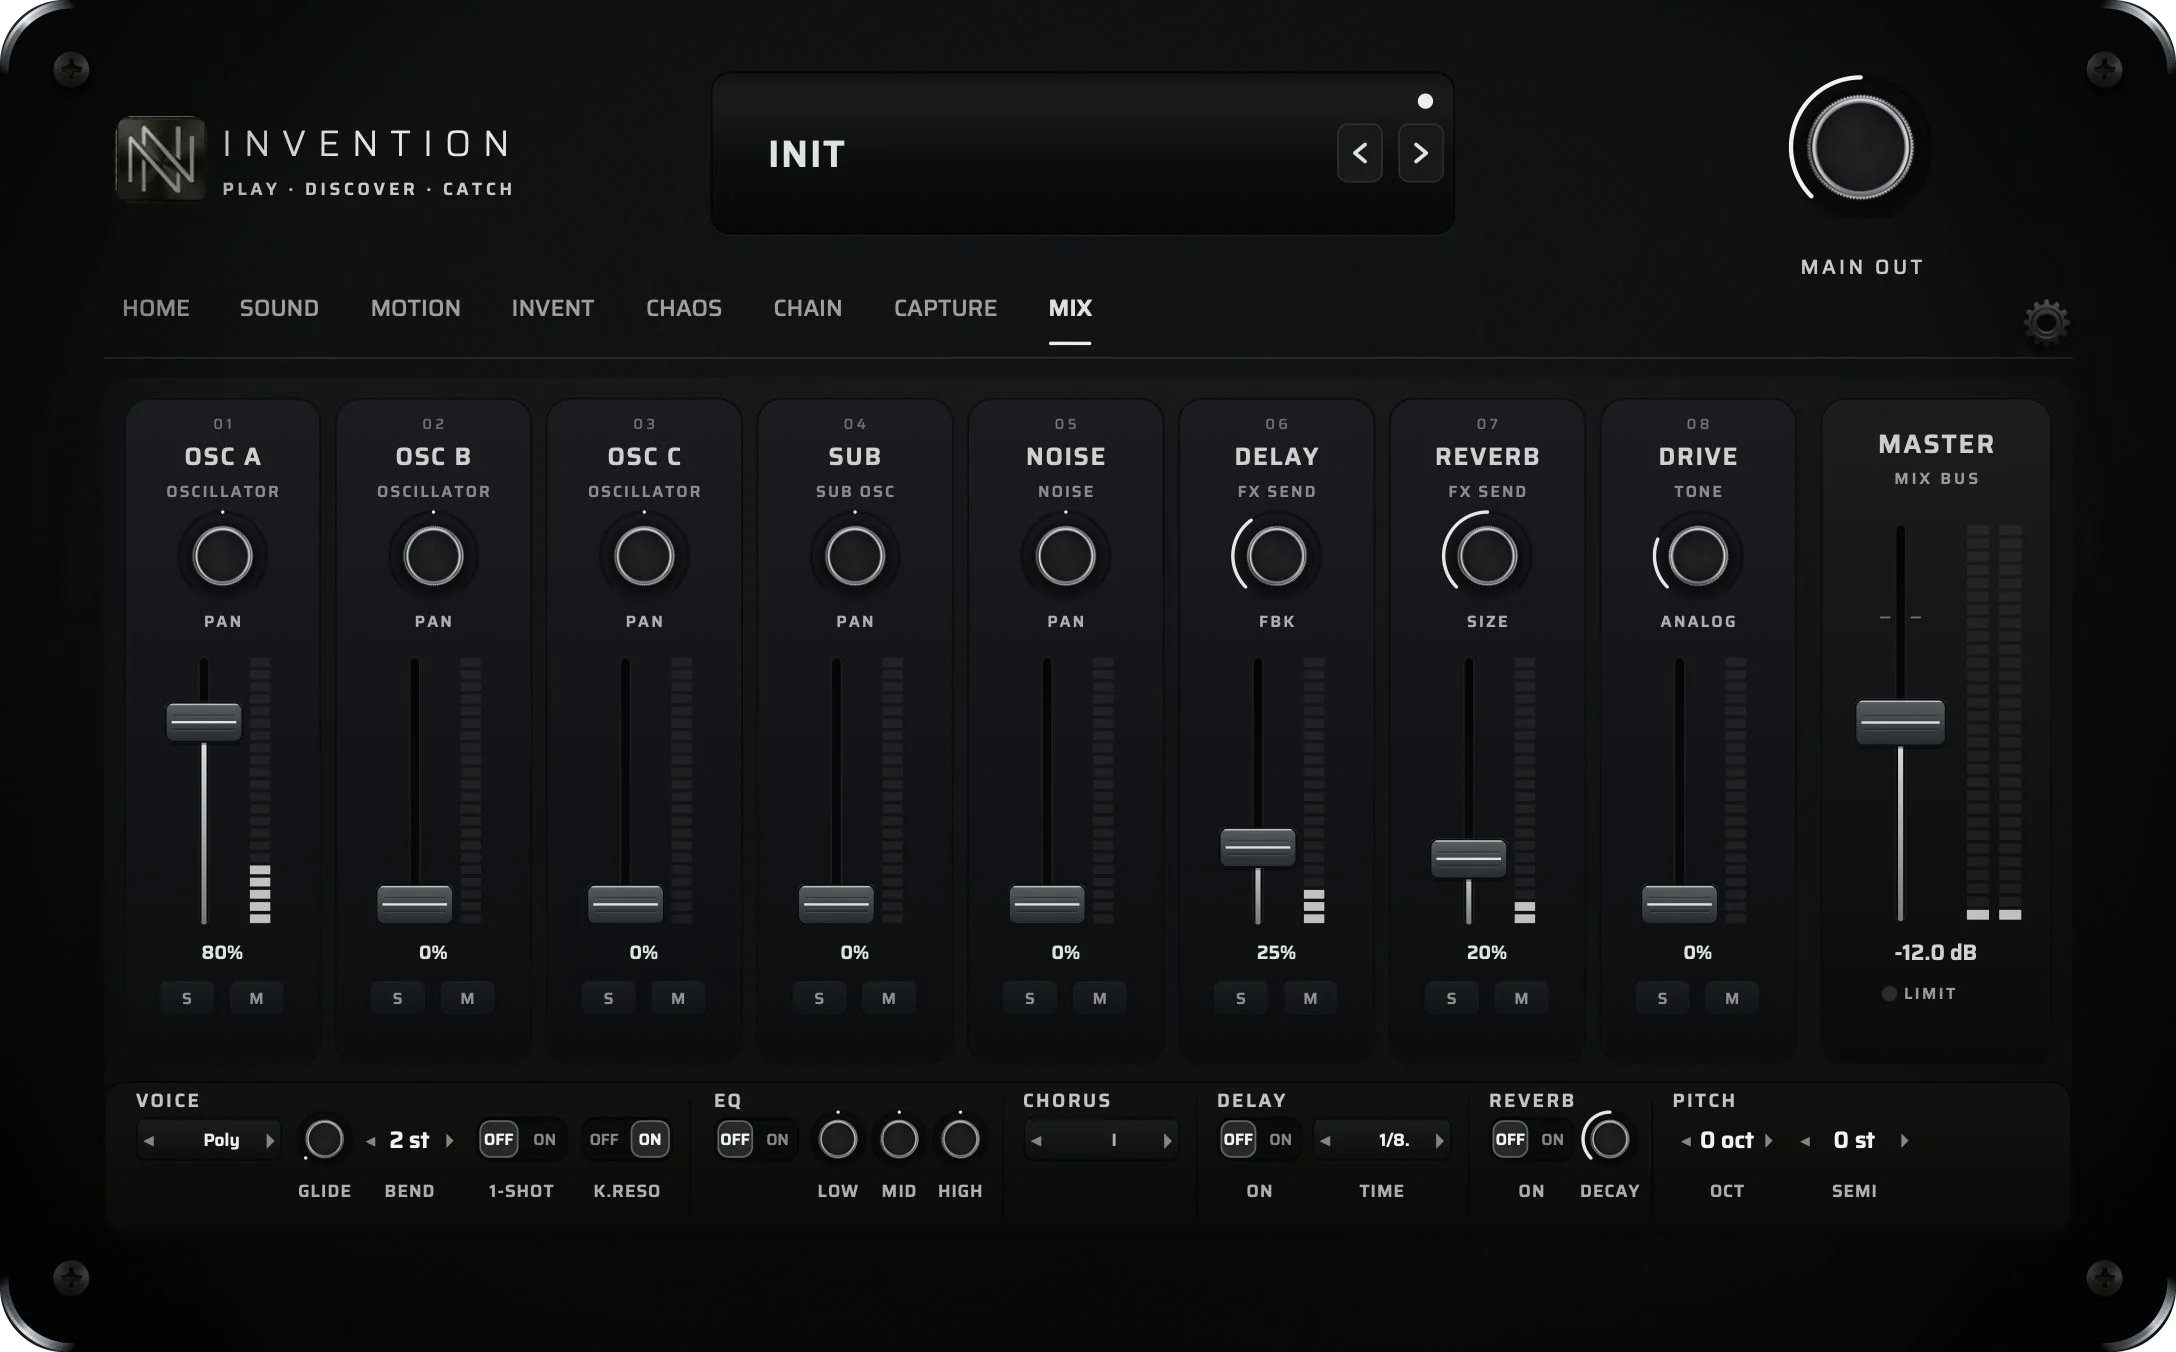The width and height of the screenshot is (2176, 1352).
Task: Select previous chorus mode
Action: [x=1037, y=1140]
